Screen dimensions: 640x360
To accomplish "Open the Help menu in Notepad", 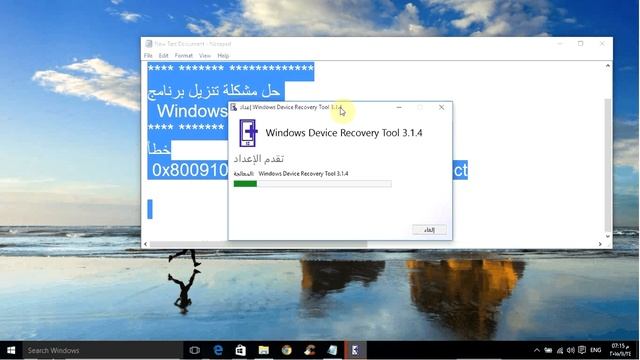I will 223,56.
